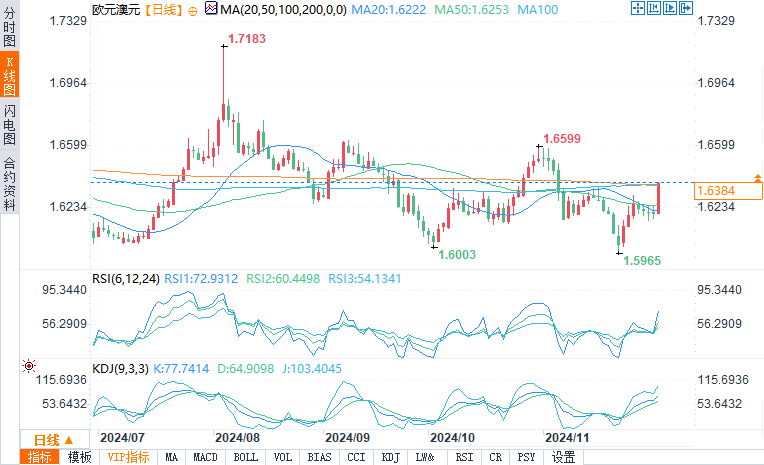Viewport: 764px width, 465px height.
Task: Apply PSY indicator
Action: [x=526, y=457]
